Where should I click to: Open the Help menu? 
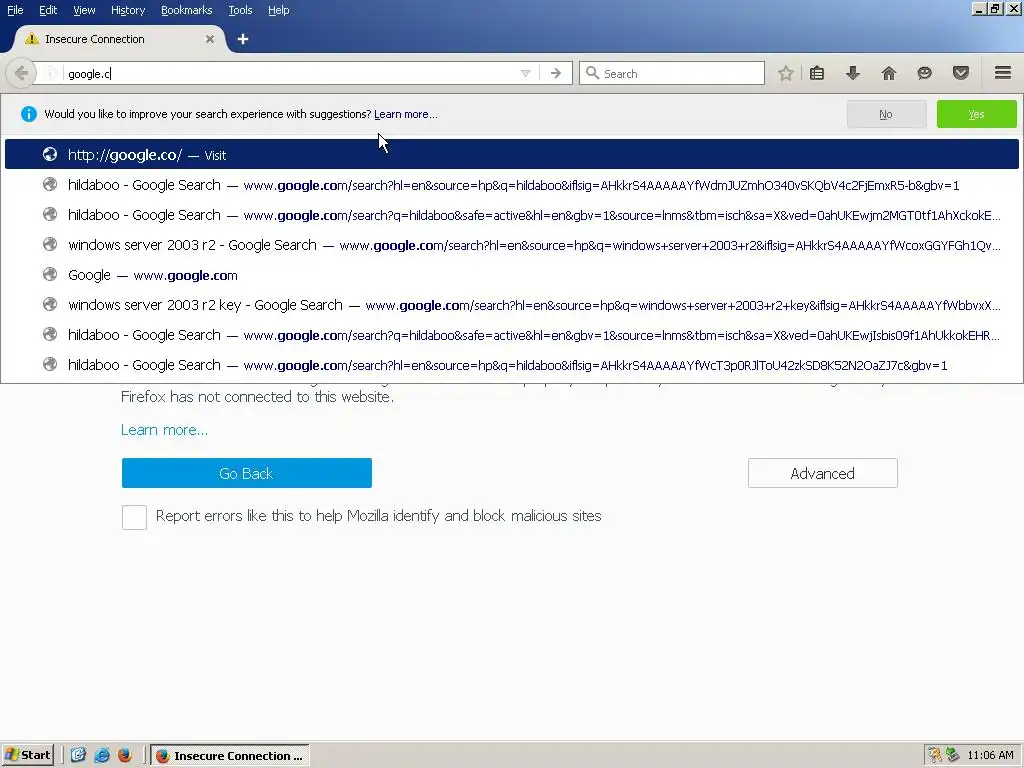point(278,10)
